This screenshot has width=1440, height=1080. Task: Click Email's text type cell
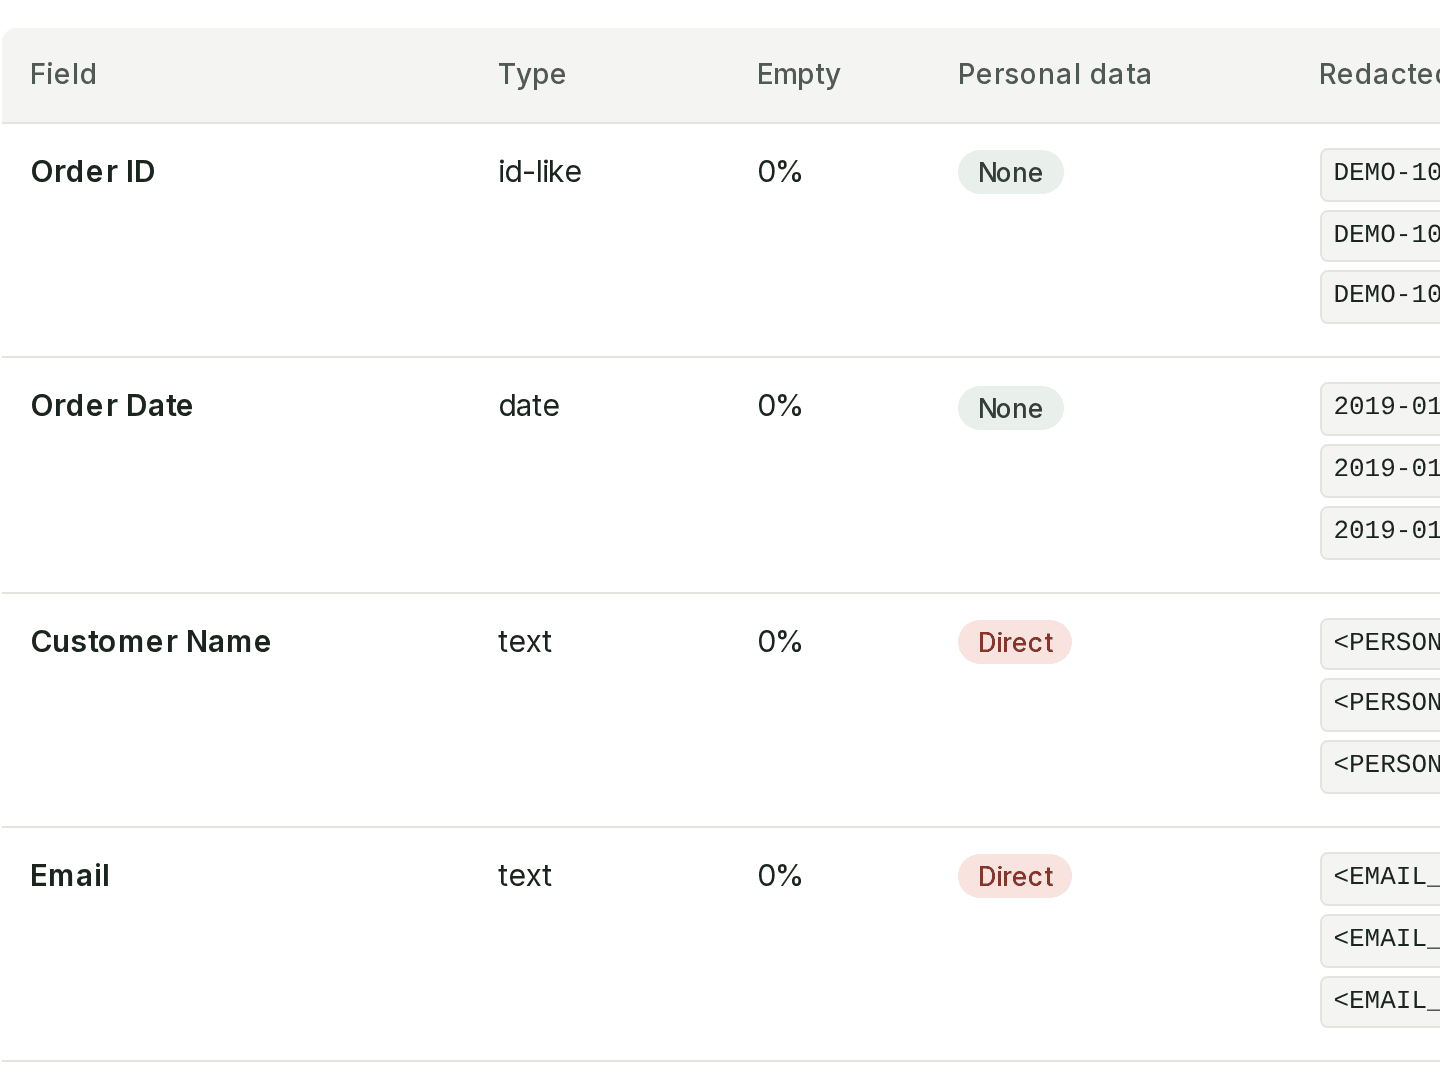point(525,875)
